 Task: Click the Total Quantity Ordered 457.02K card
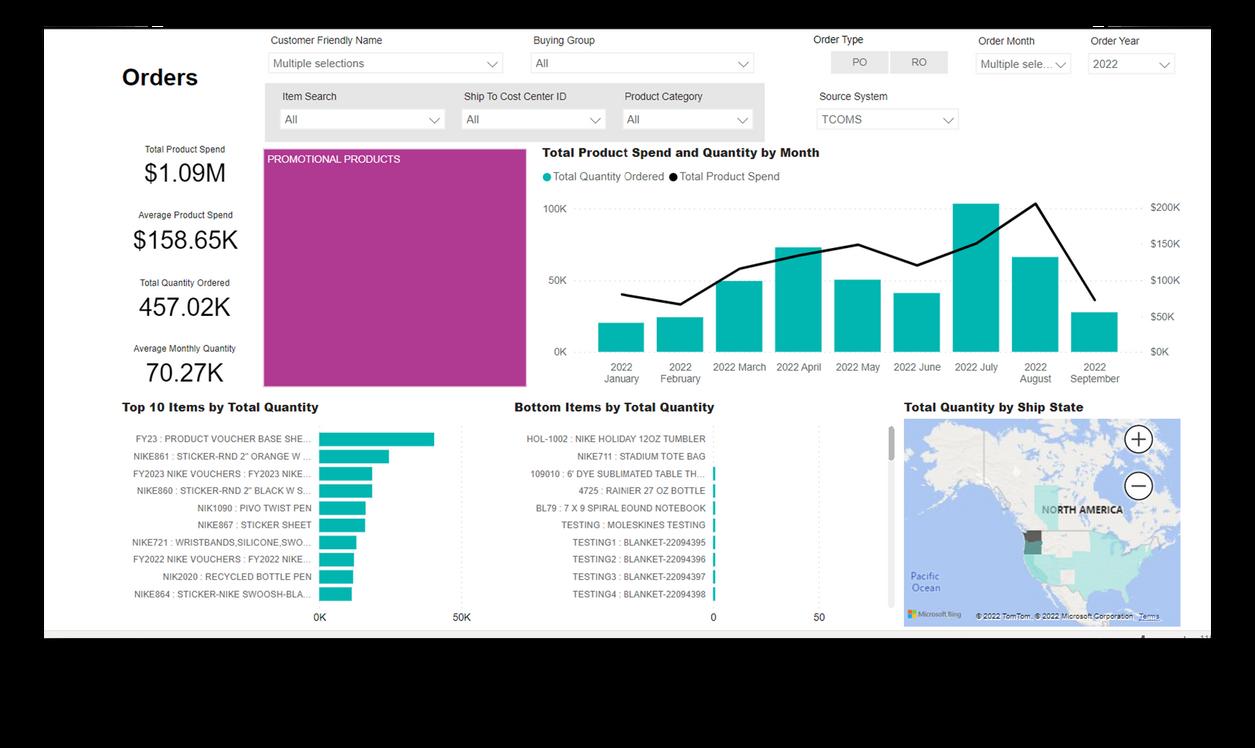click(x=185, y=298)
